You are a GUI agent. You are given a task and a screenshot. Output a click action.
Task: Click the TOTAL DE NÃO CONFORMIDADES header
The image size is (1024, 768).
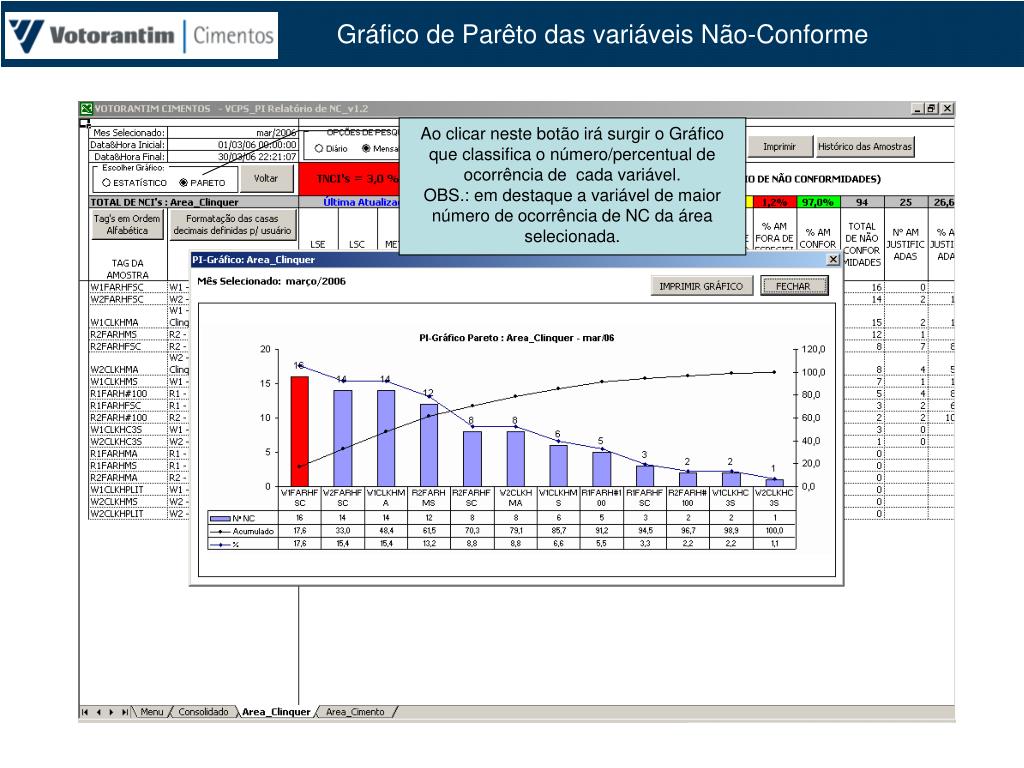862,244
